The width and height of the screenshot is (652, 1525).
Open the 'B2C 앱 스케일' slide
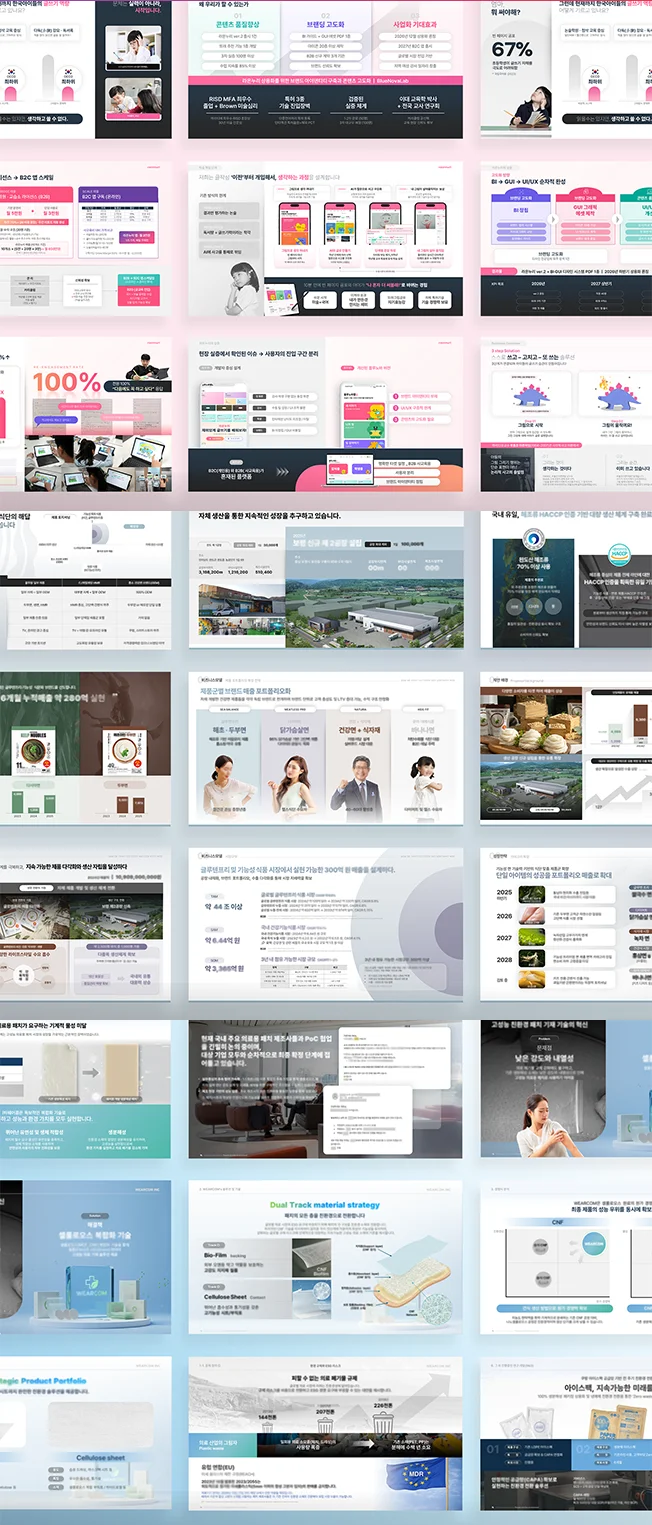[x=86, y=239]
